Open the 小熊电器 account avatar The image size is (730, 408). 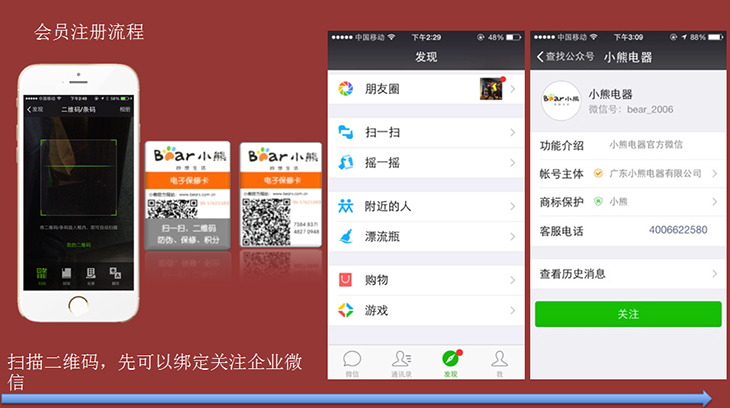tap(561, 101)
